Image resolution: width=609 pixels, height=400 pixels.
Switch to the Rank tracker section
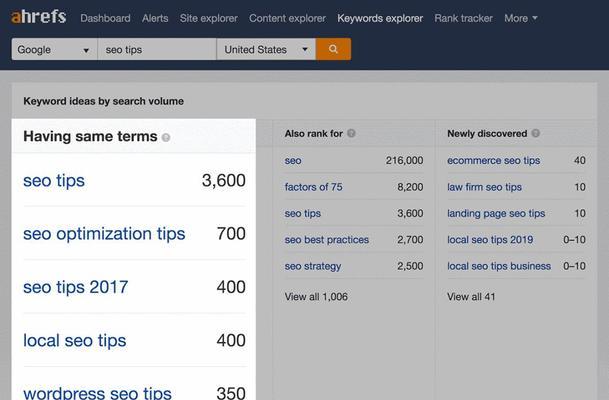[x=463, y=18]
